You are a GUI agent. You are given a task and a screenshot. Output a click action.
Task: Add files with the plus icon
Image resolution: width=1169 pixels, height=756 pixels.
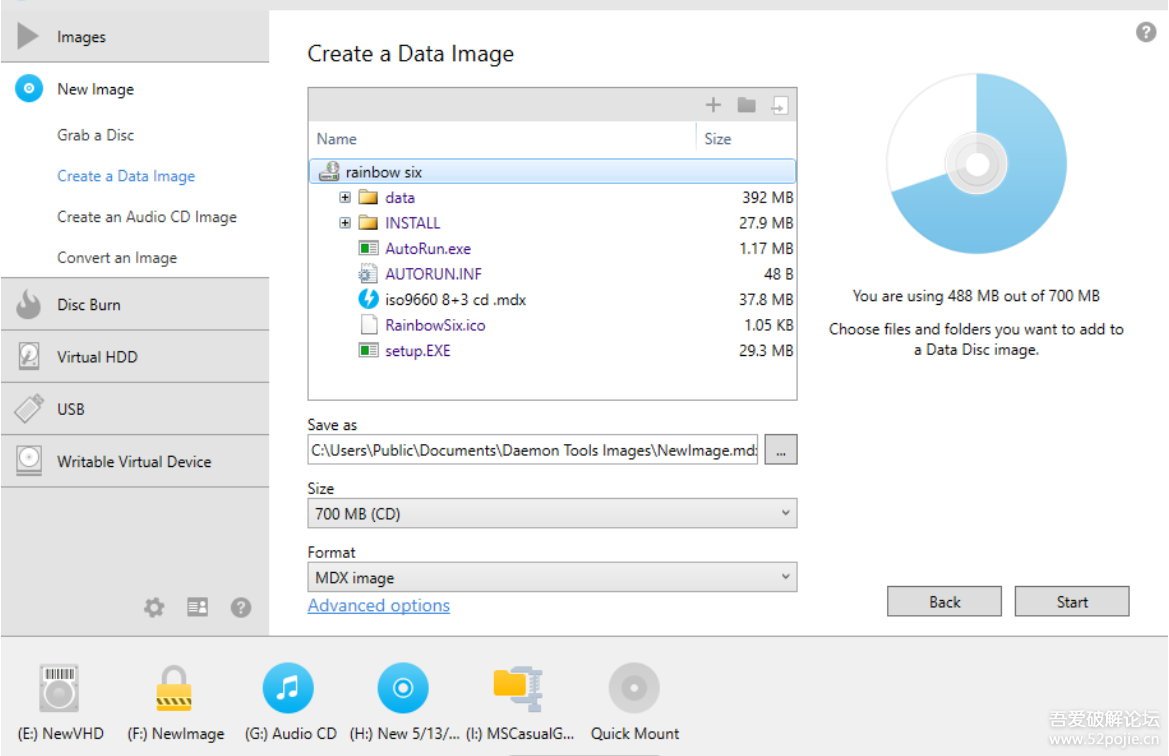coord(713,104)
